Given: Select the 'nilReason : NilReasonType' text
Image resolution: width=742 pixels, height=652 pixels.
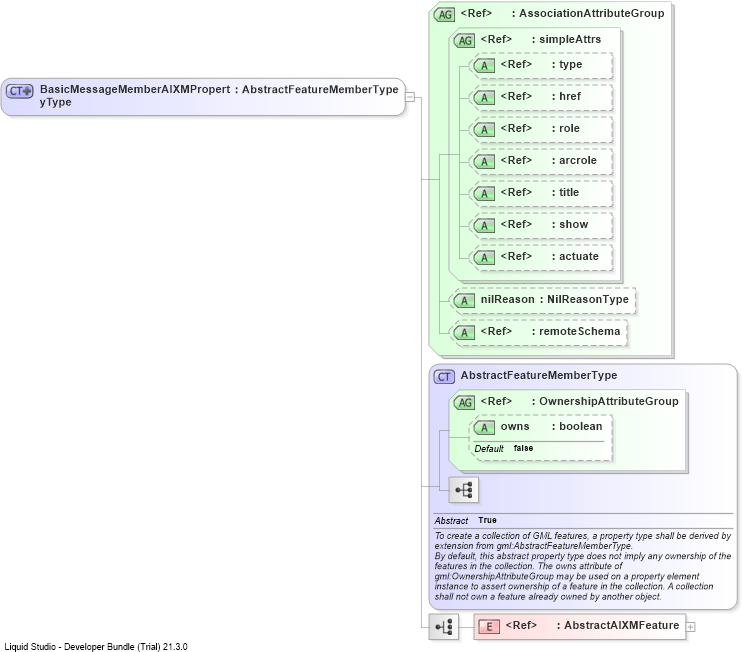Looking at the screenshot, I should (x=555, y=300).
